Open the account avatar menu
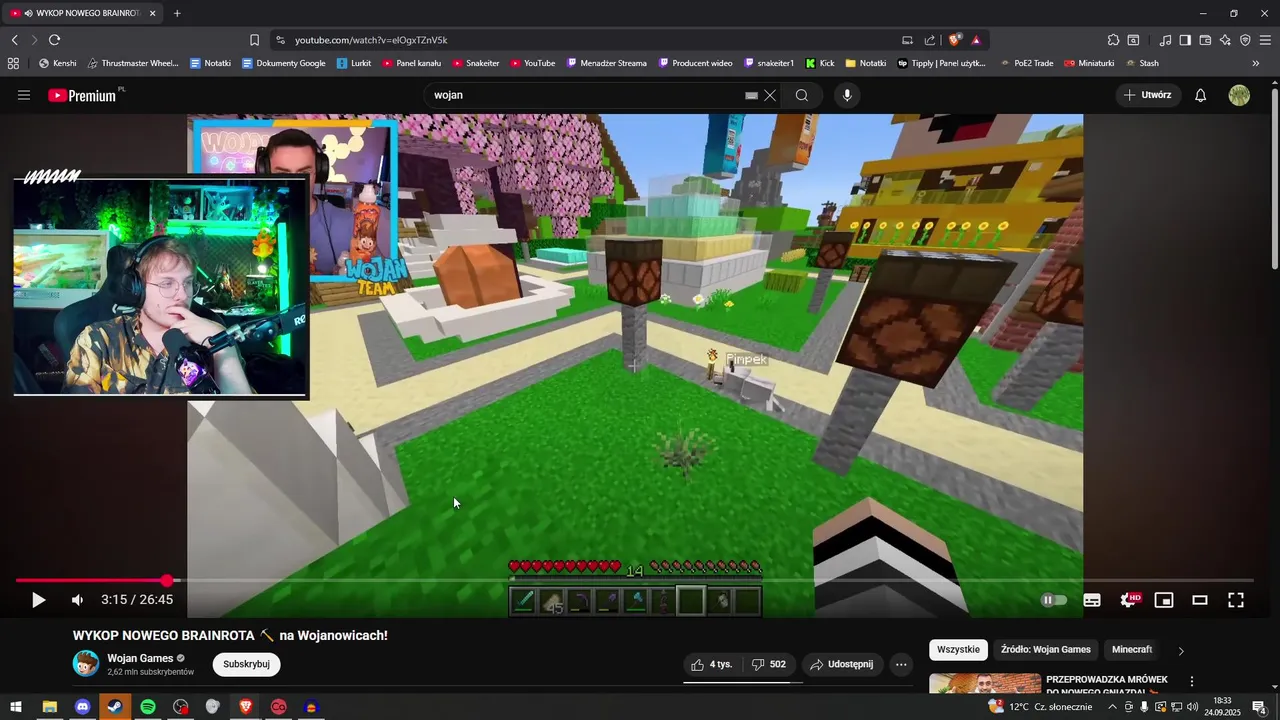Viewport: 1280px width, 720px height. click(x=1239, y=95)
